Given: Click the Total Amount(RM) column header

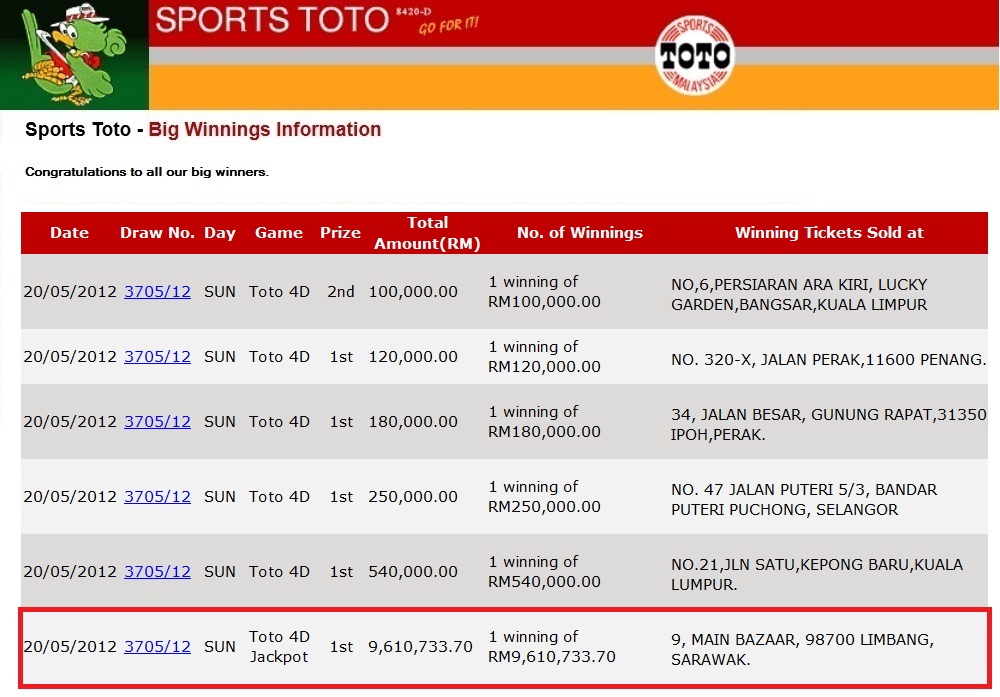Looking at the screenshot, I should pos(427,233).
